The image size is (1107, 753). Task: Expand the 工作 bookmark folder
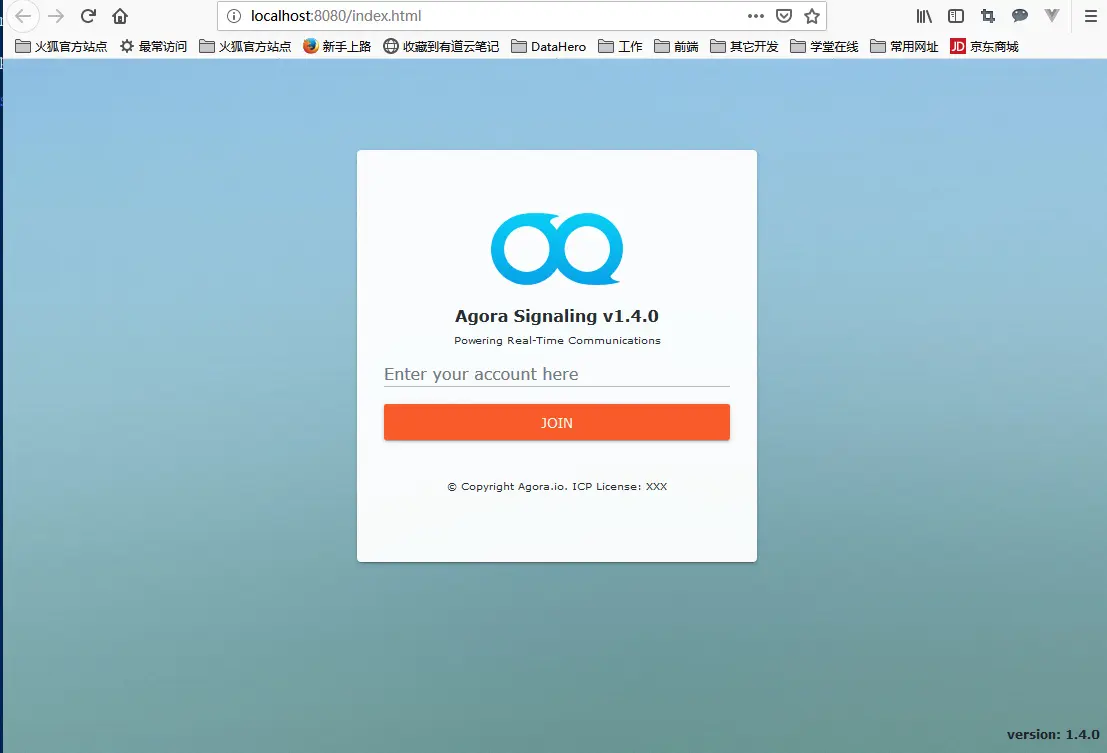620,47
